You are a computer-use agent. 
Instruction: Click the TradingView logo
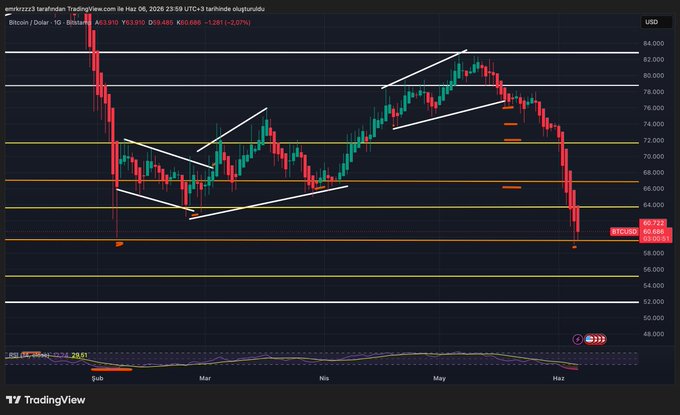click(x=46, y=400)
